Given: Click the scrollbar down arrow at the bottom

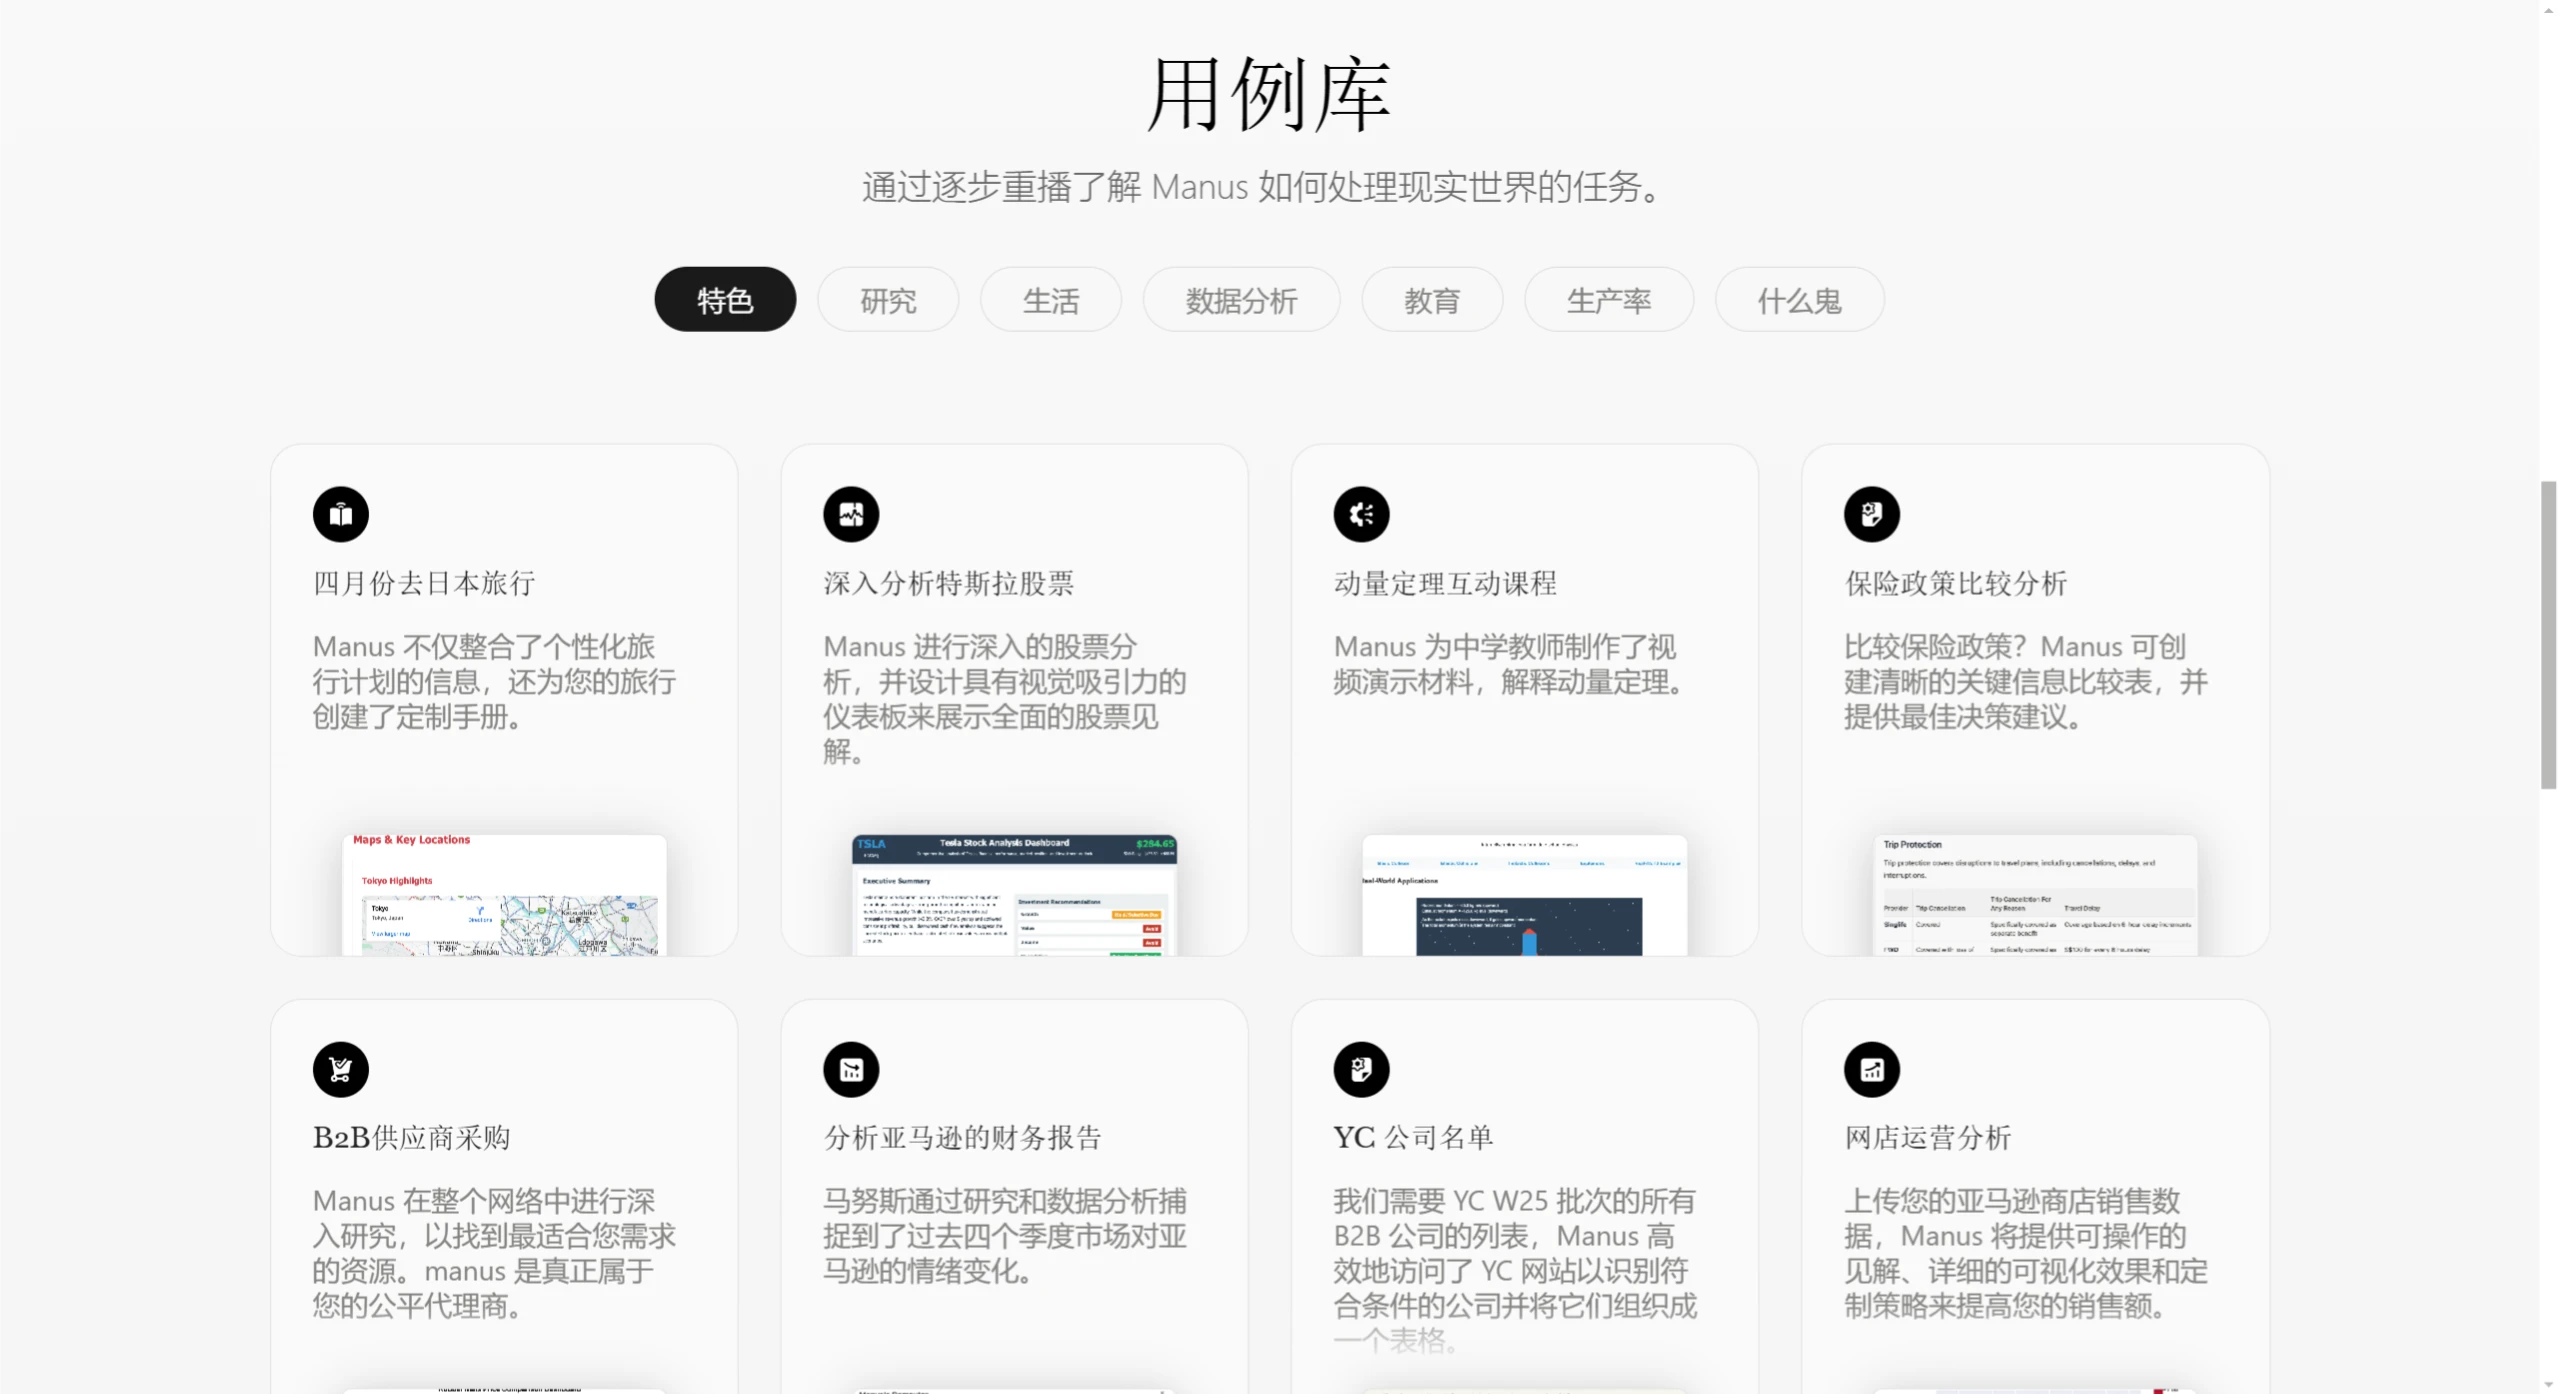Looking at the screenshot, I should pos(2548,1385).
